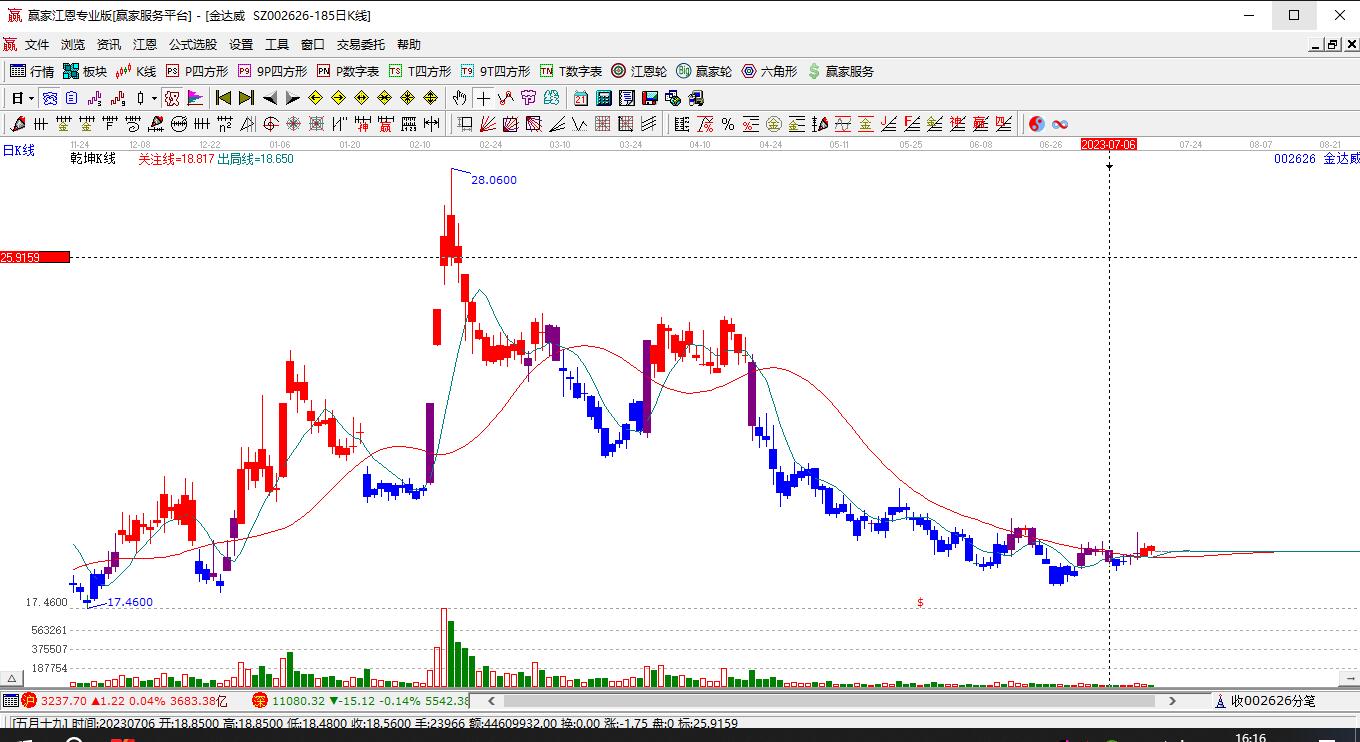Click the 002626 stock code link
Screen dimensions: 1360x742
click(x=1295, y=159)
